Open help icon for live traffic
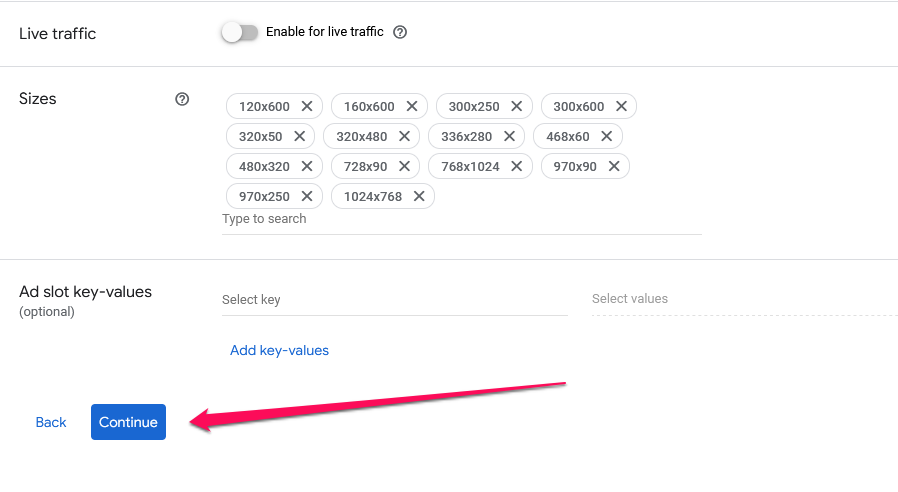The width and height of the screenshot is (898, 492). click(x=400, y=32)
